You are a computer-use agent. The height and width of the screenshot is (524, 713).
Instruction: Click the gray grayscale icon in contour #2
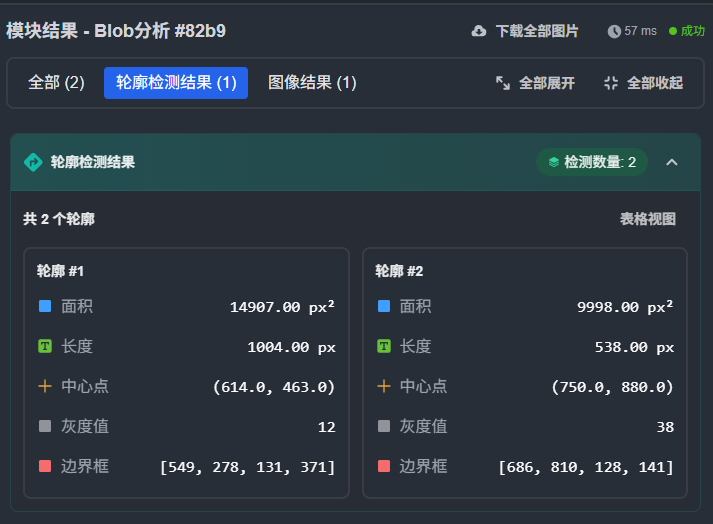[384, 426]
